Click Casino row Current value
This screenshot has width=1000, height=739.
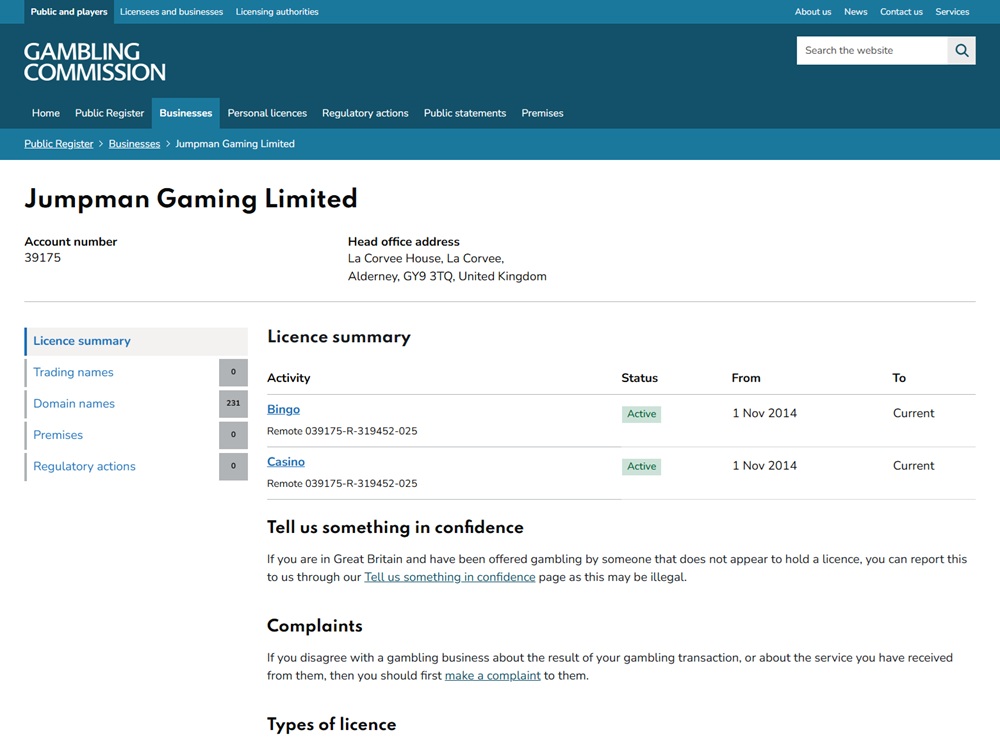[x=913, y=465]
